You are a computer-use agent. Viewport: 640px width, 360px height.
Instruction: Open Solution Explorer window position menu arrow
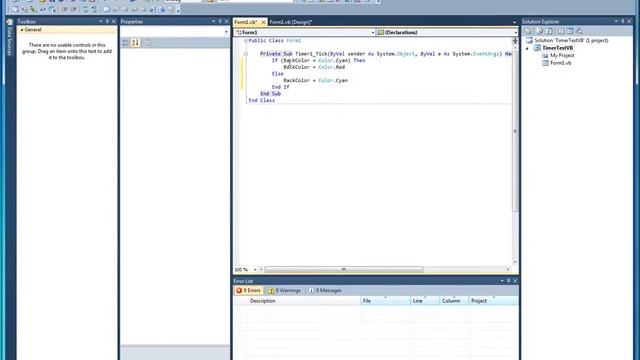coord(616,21)
